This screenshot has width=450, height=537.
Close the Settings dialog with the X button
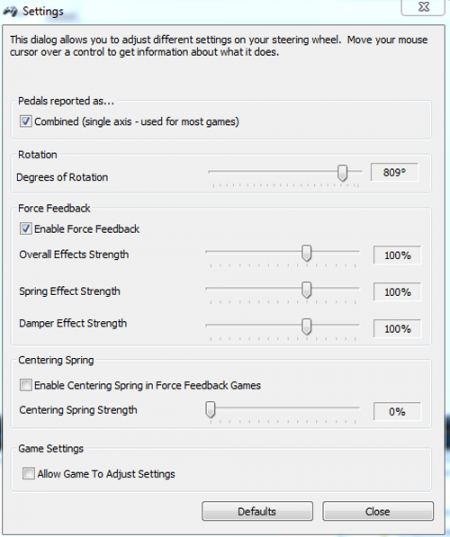click(x=423, y=7)
